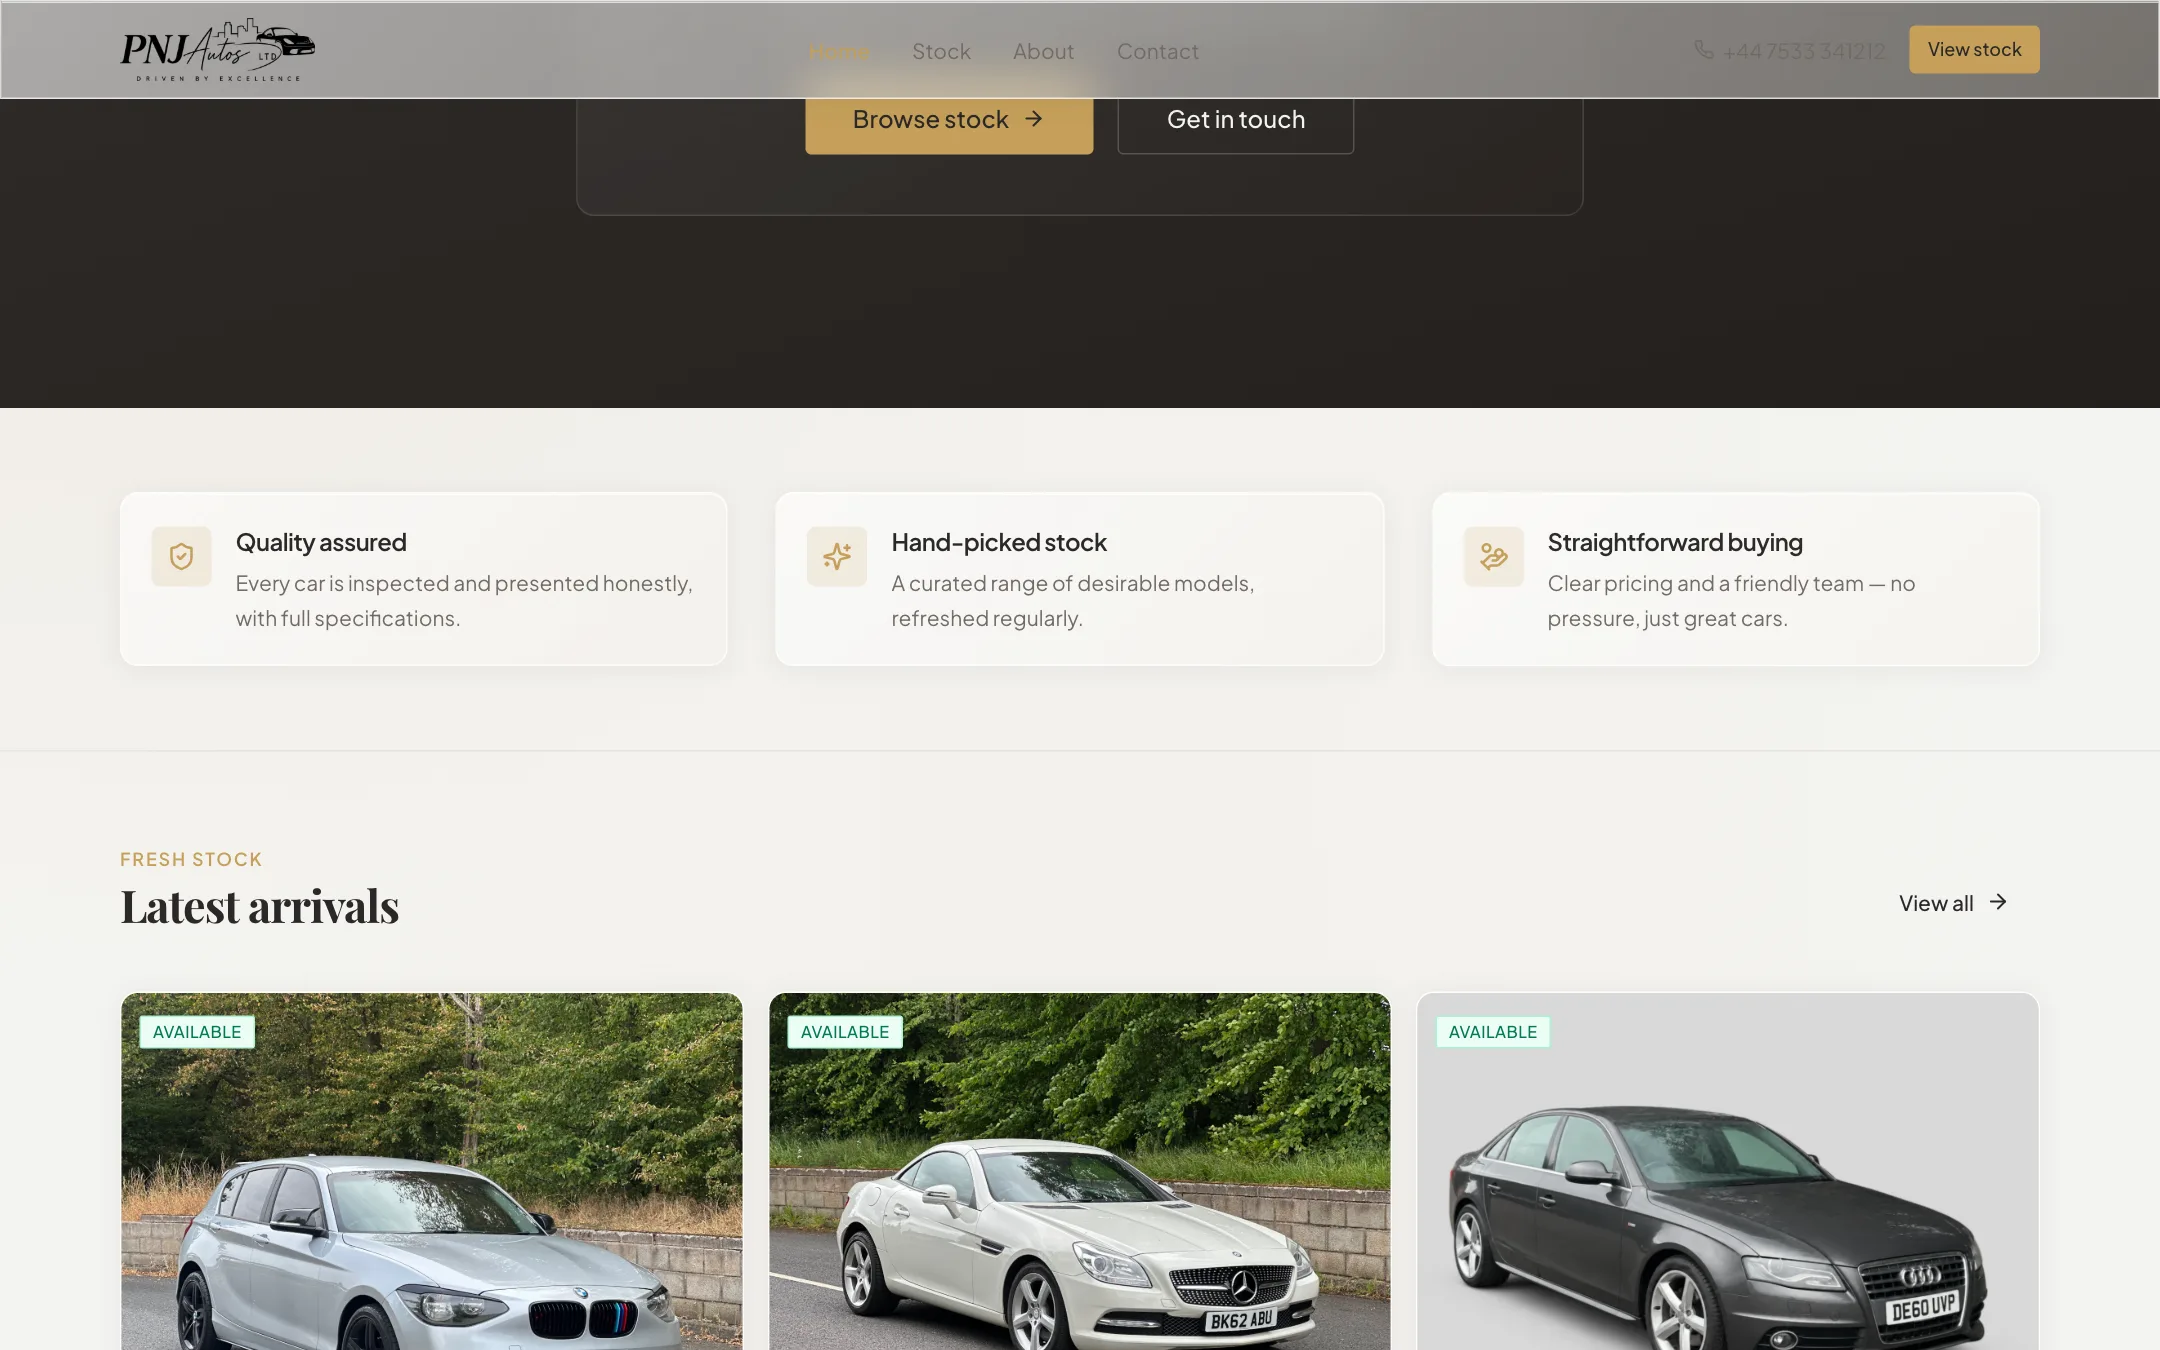This screenshot has width=2160, height=1350.
Task: Click the View all link
Action: click(1953, 903)
